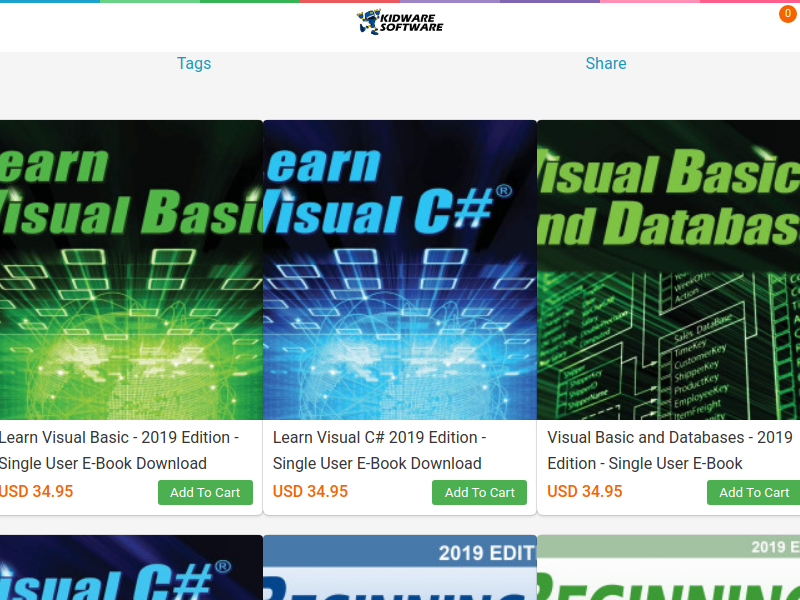
Task: Add Learn Visual C# to cart
Action: [x=480, y=492]
